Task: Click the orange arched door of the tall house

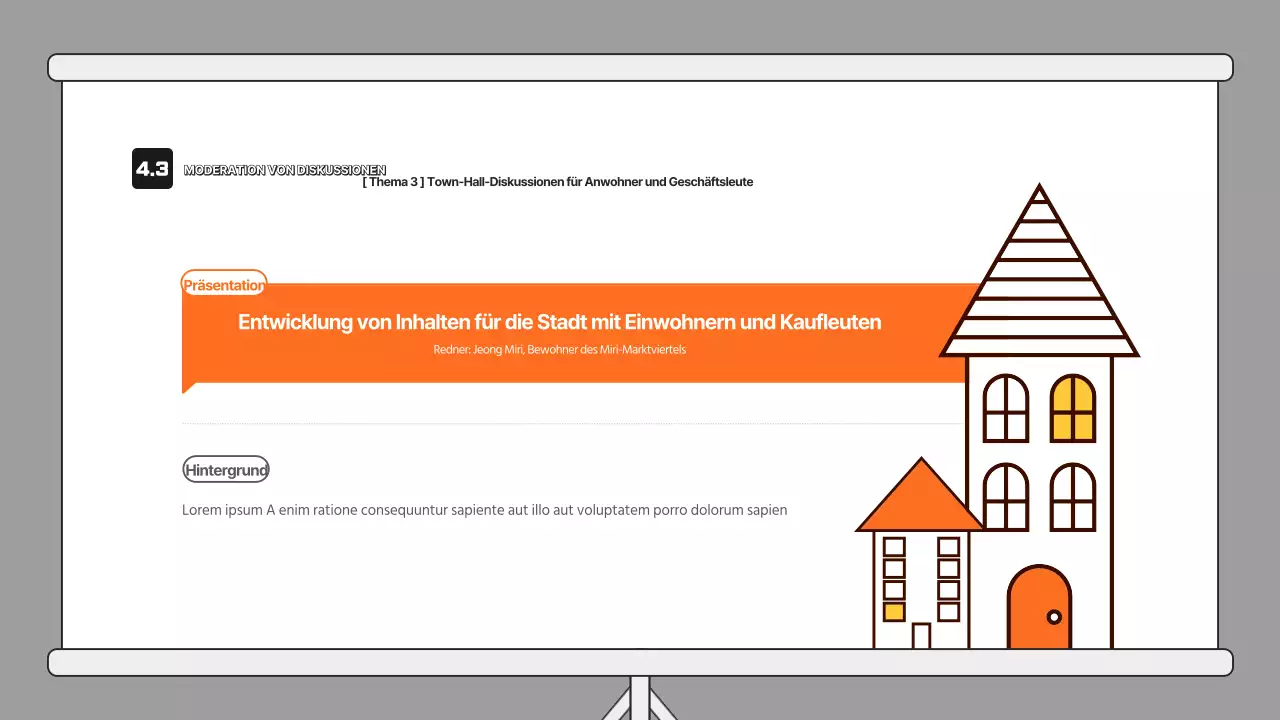Action: (x=1039, y=608)
